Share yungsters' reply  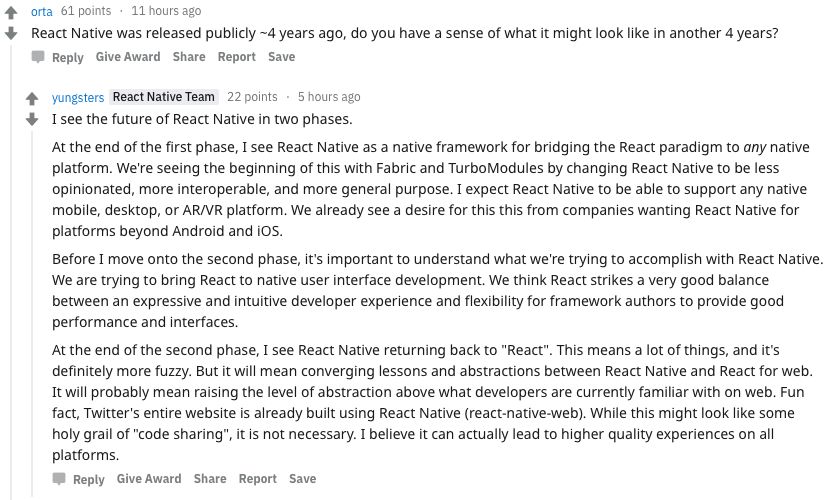(210, 479)
